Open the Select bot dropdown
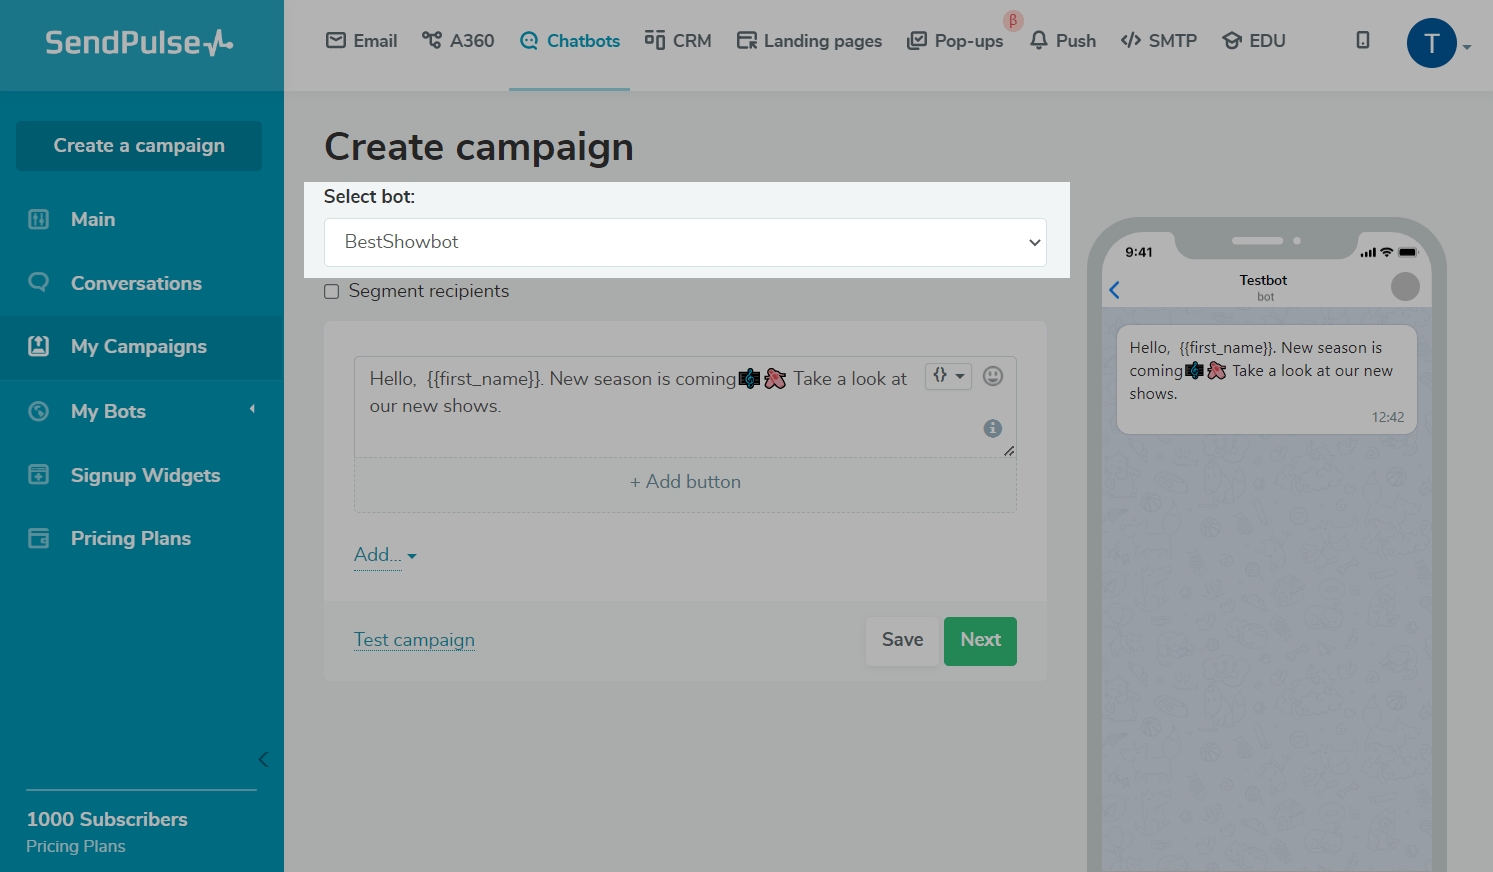This screenshot has width=1493, height=872. (x=685, y=242)
